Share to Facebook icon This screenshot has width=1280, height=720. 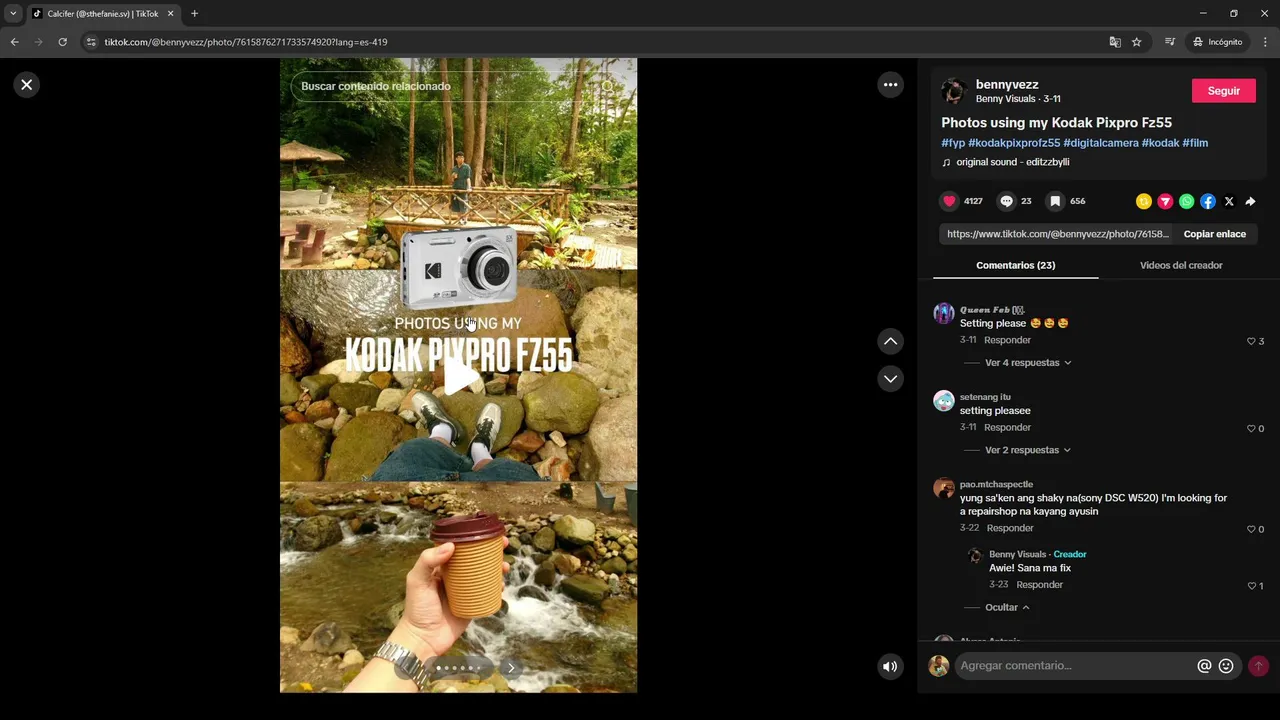pyautogui.click(x=1208, y=201)
